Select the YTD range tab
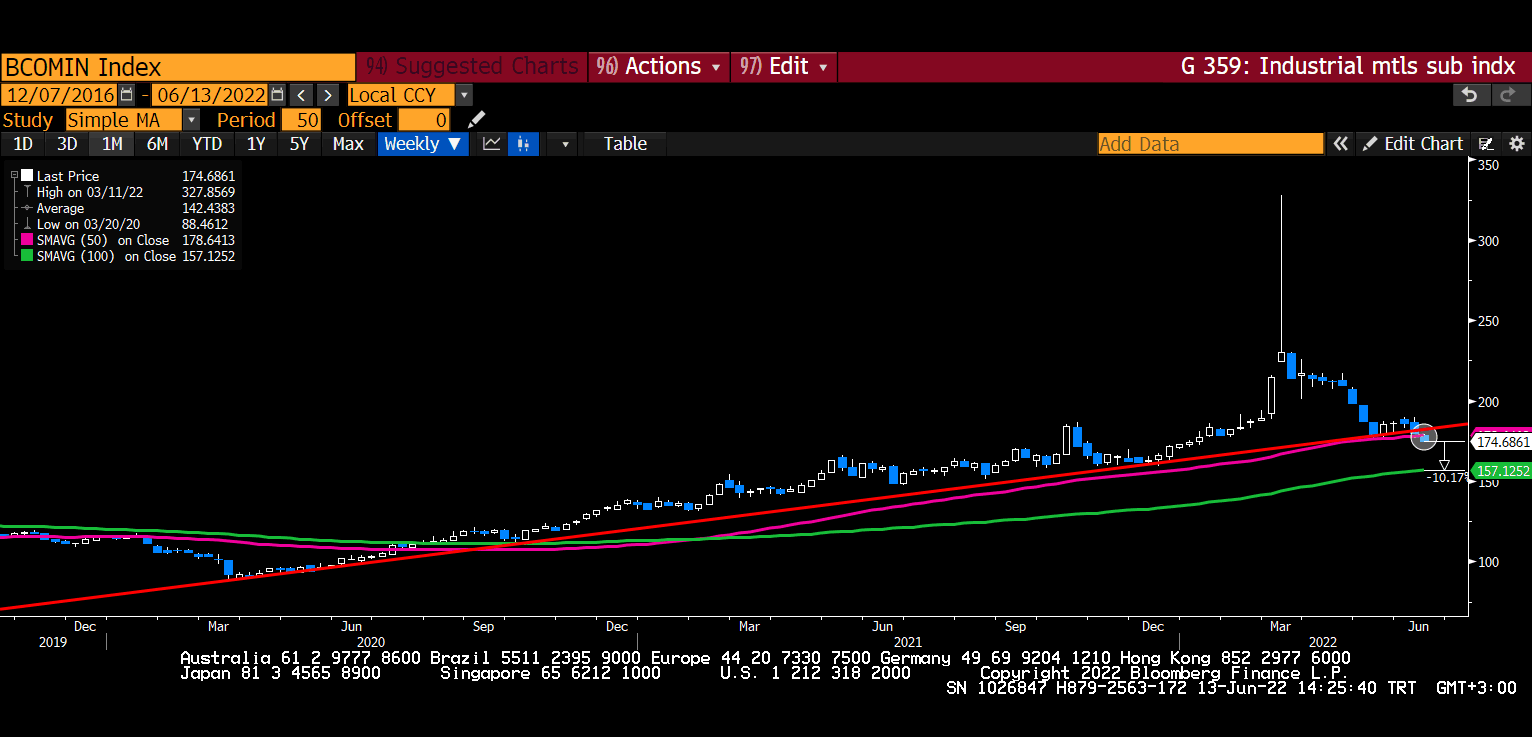 tap(207, 144)
